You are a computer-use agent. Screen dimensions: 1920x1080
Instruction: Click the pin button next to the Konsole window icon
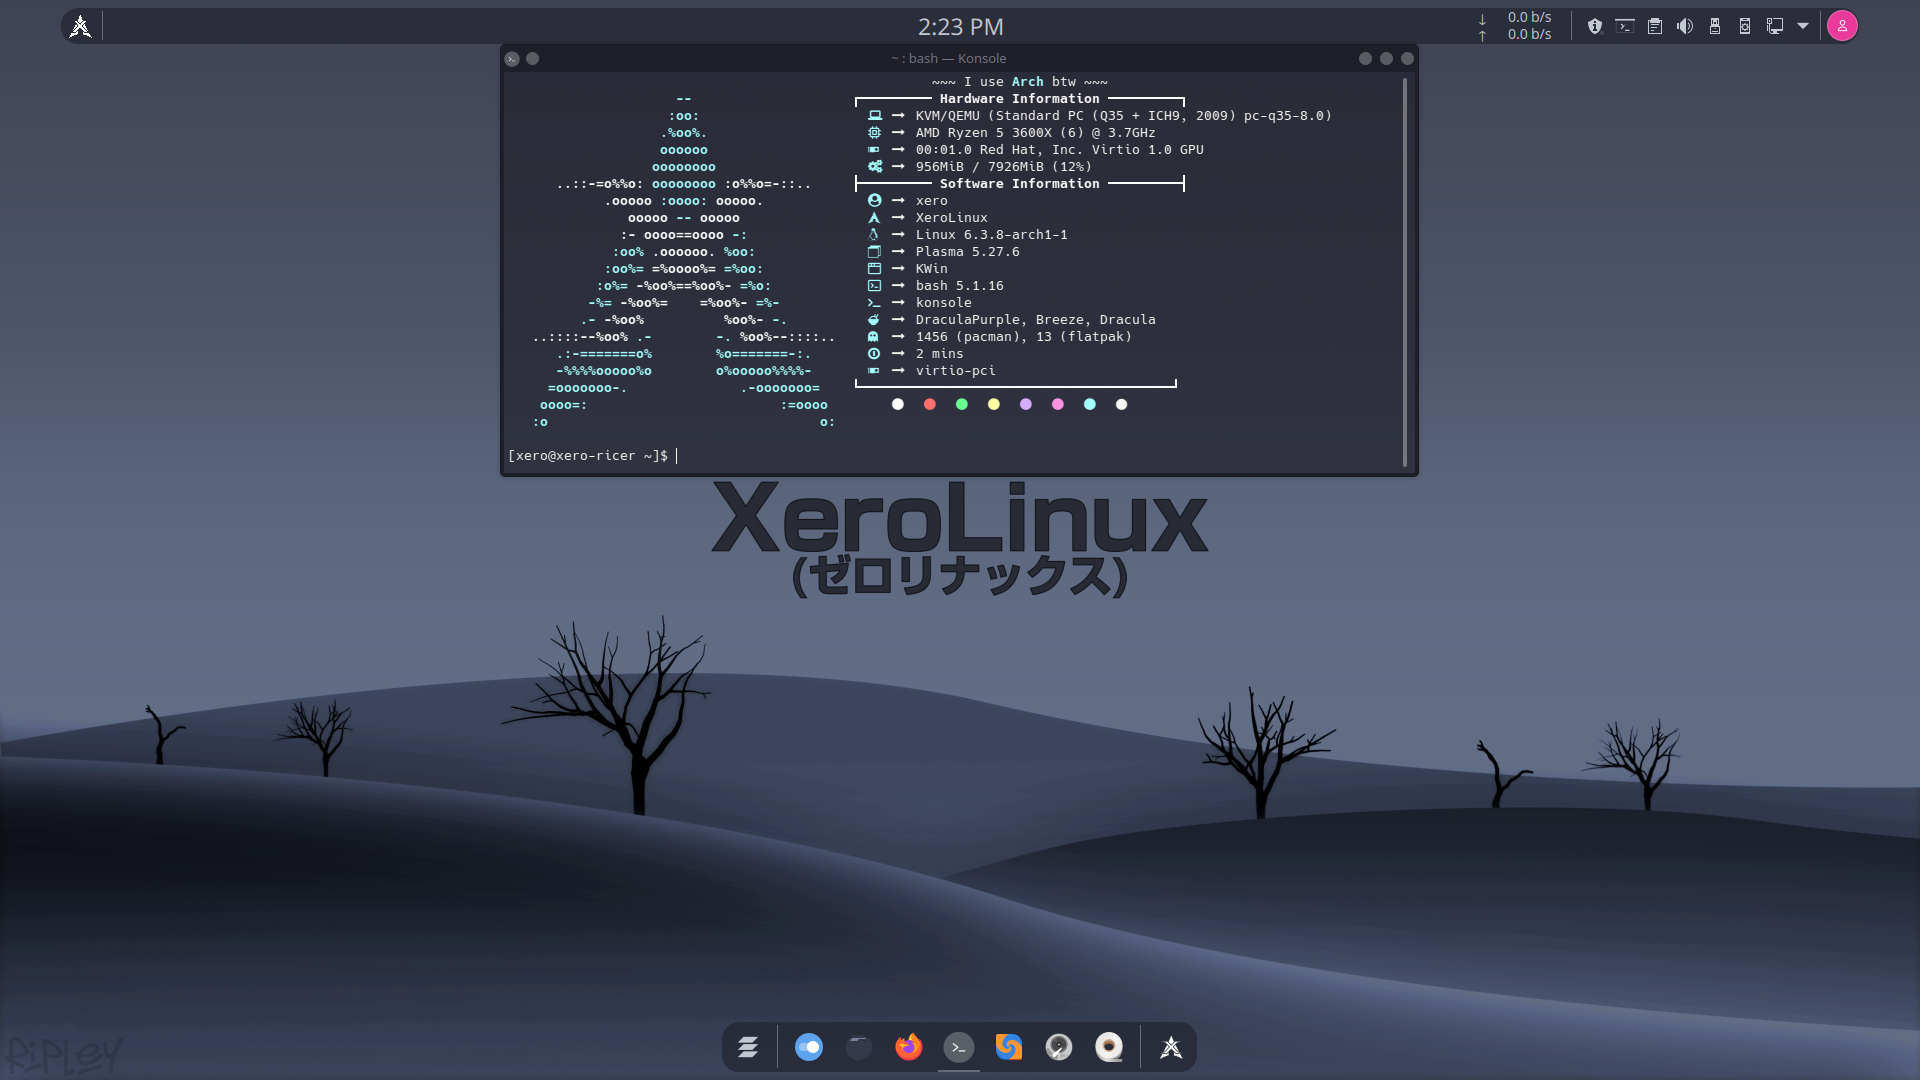pyautogui.click(x=533, y=59)
